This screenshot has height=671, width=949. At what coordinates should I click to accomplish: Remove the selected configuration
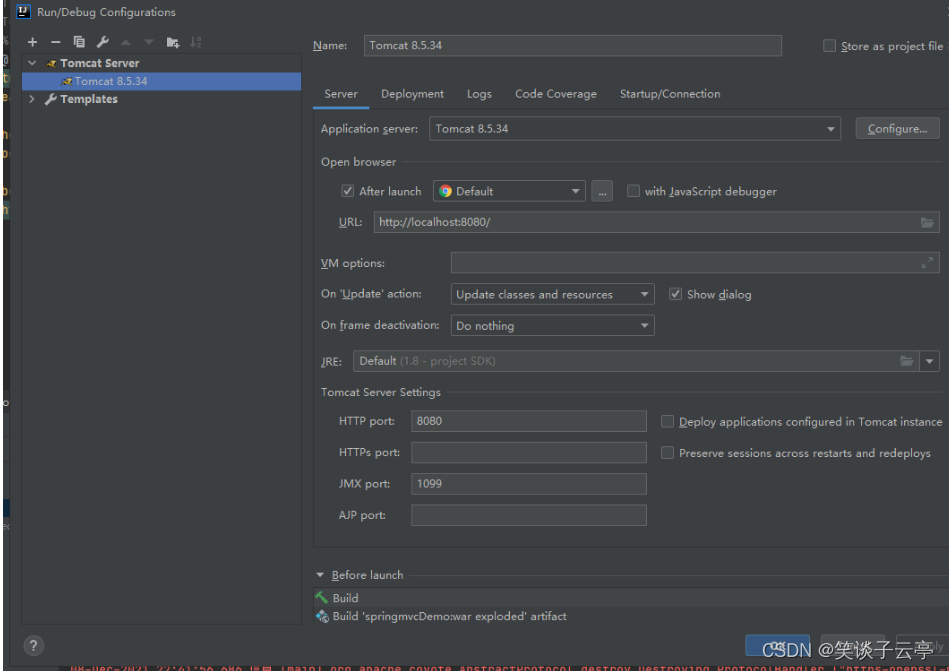tap(56, 42)
